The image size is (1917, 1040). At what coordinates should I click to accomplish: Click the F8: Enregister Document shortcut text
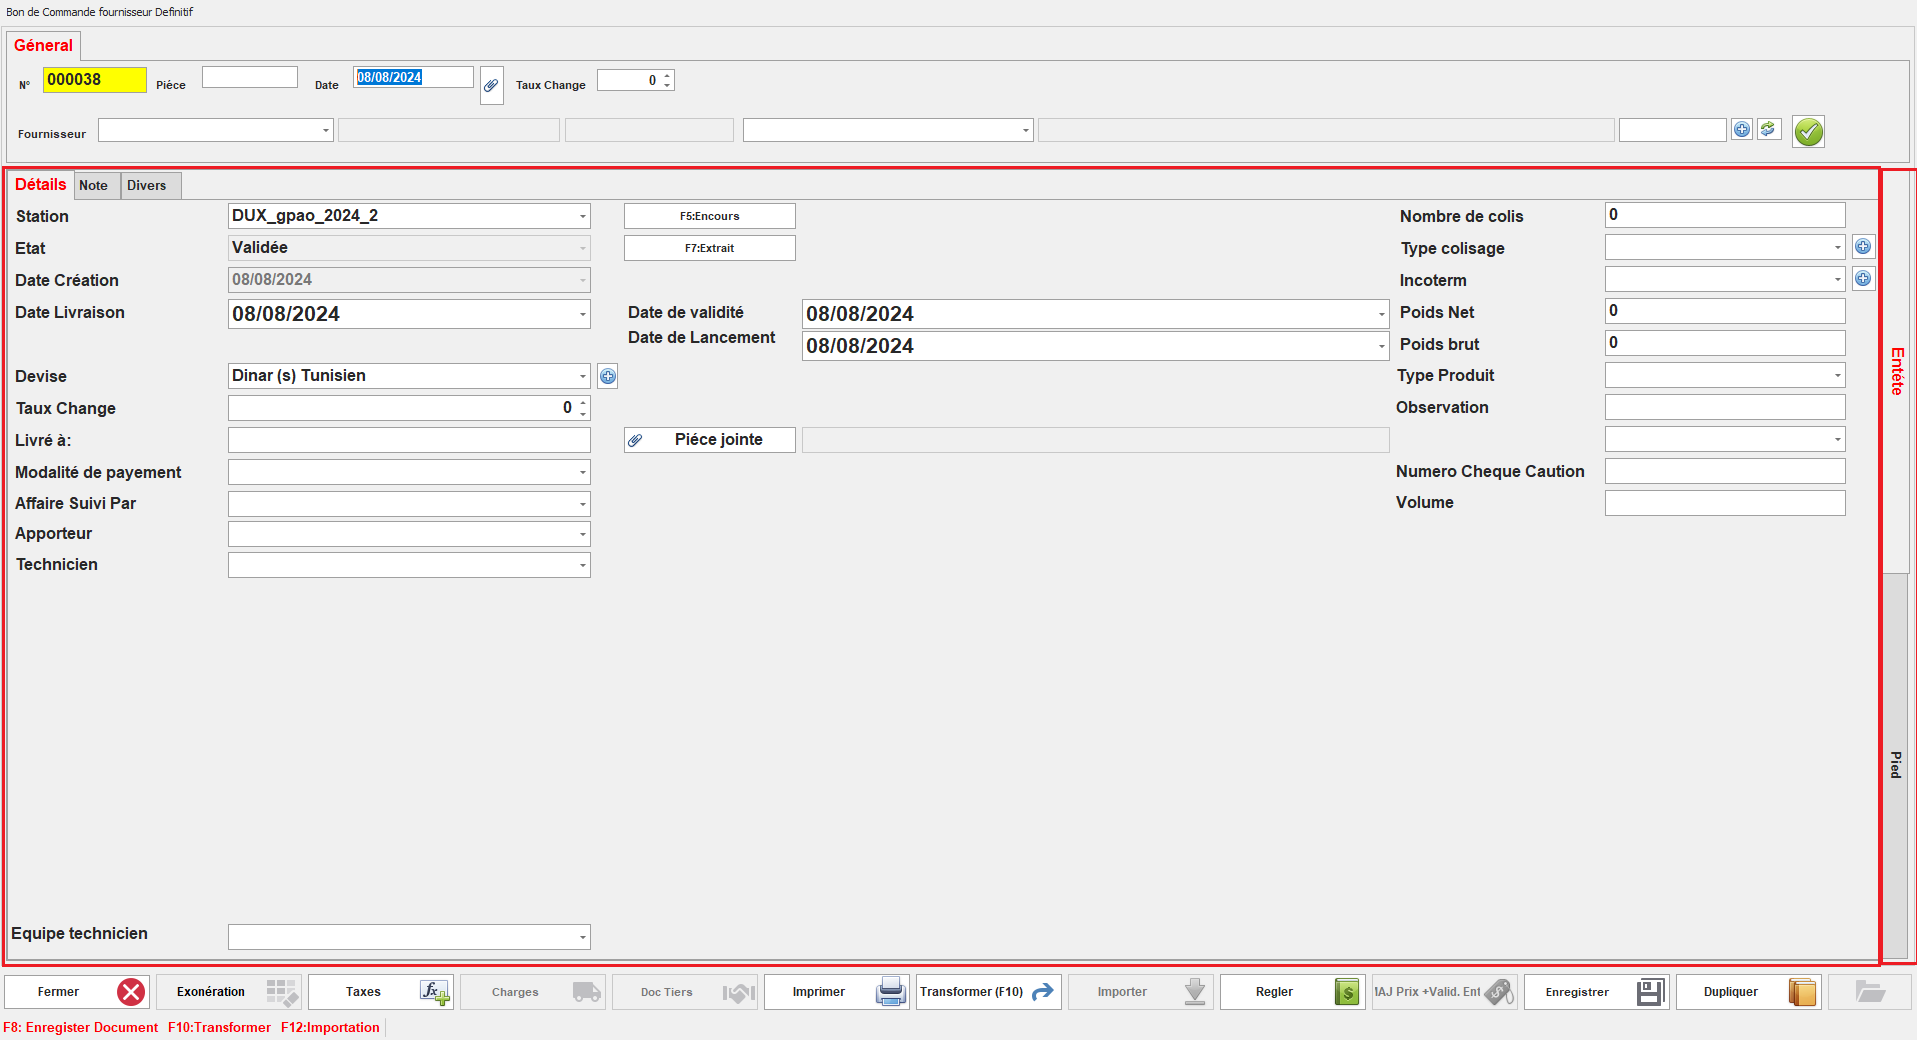pyautogui.click(x=81, y=1027)
